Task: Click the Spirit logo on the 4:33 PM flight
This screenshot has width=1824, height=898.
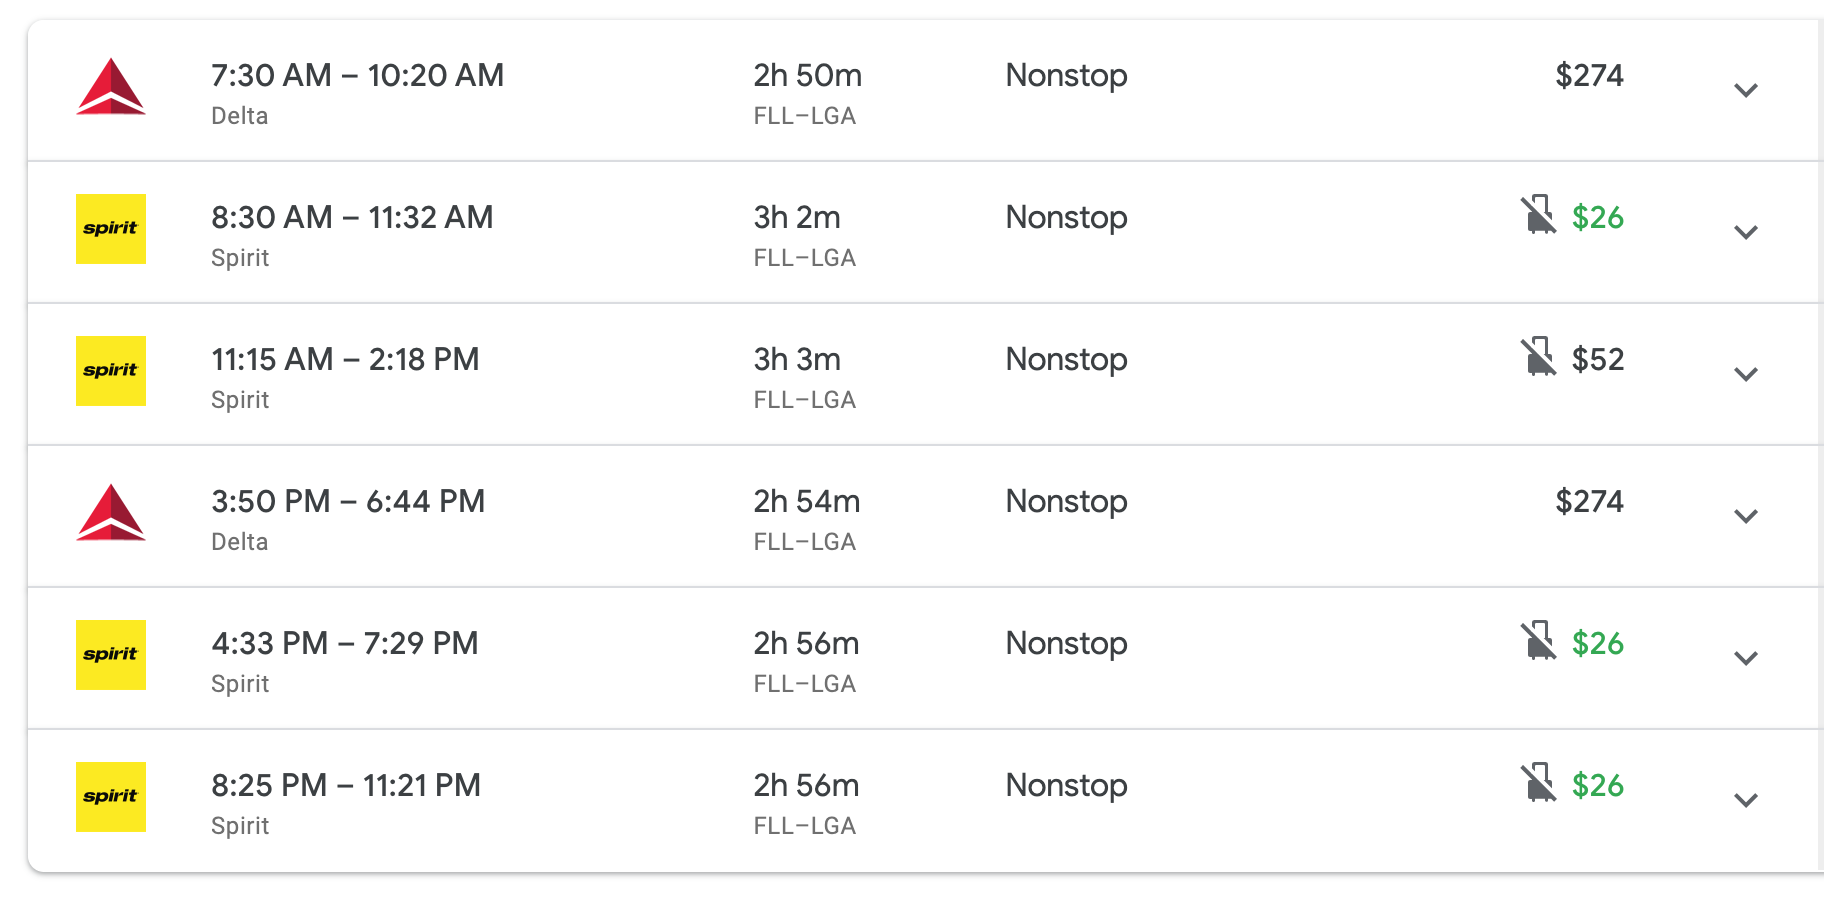Action: point(111,655)
